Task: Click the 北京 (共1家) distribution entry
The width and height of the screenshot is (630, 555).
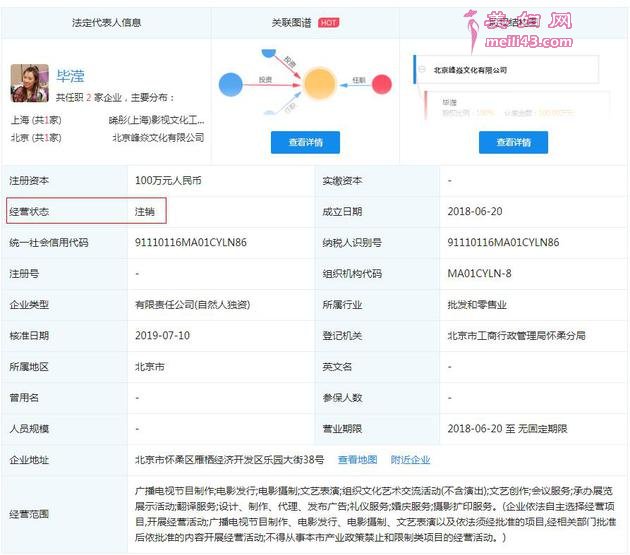Action: click(36, 137)
